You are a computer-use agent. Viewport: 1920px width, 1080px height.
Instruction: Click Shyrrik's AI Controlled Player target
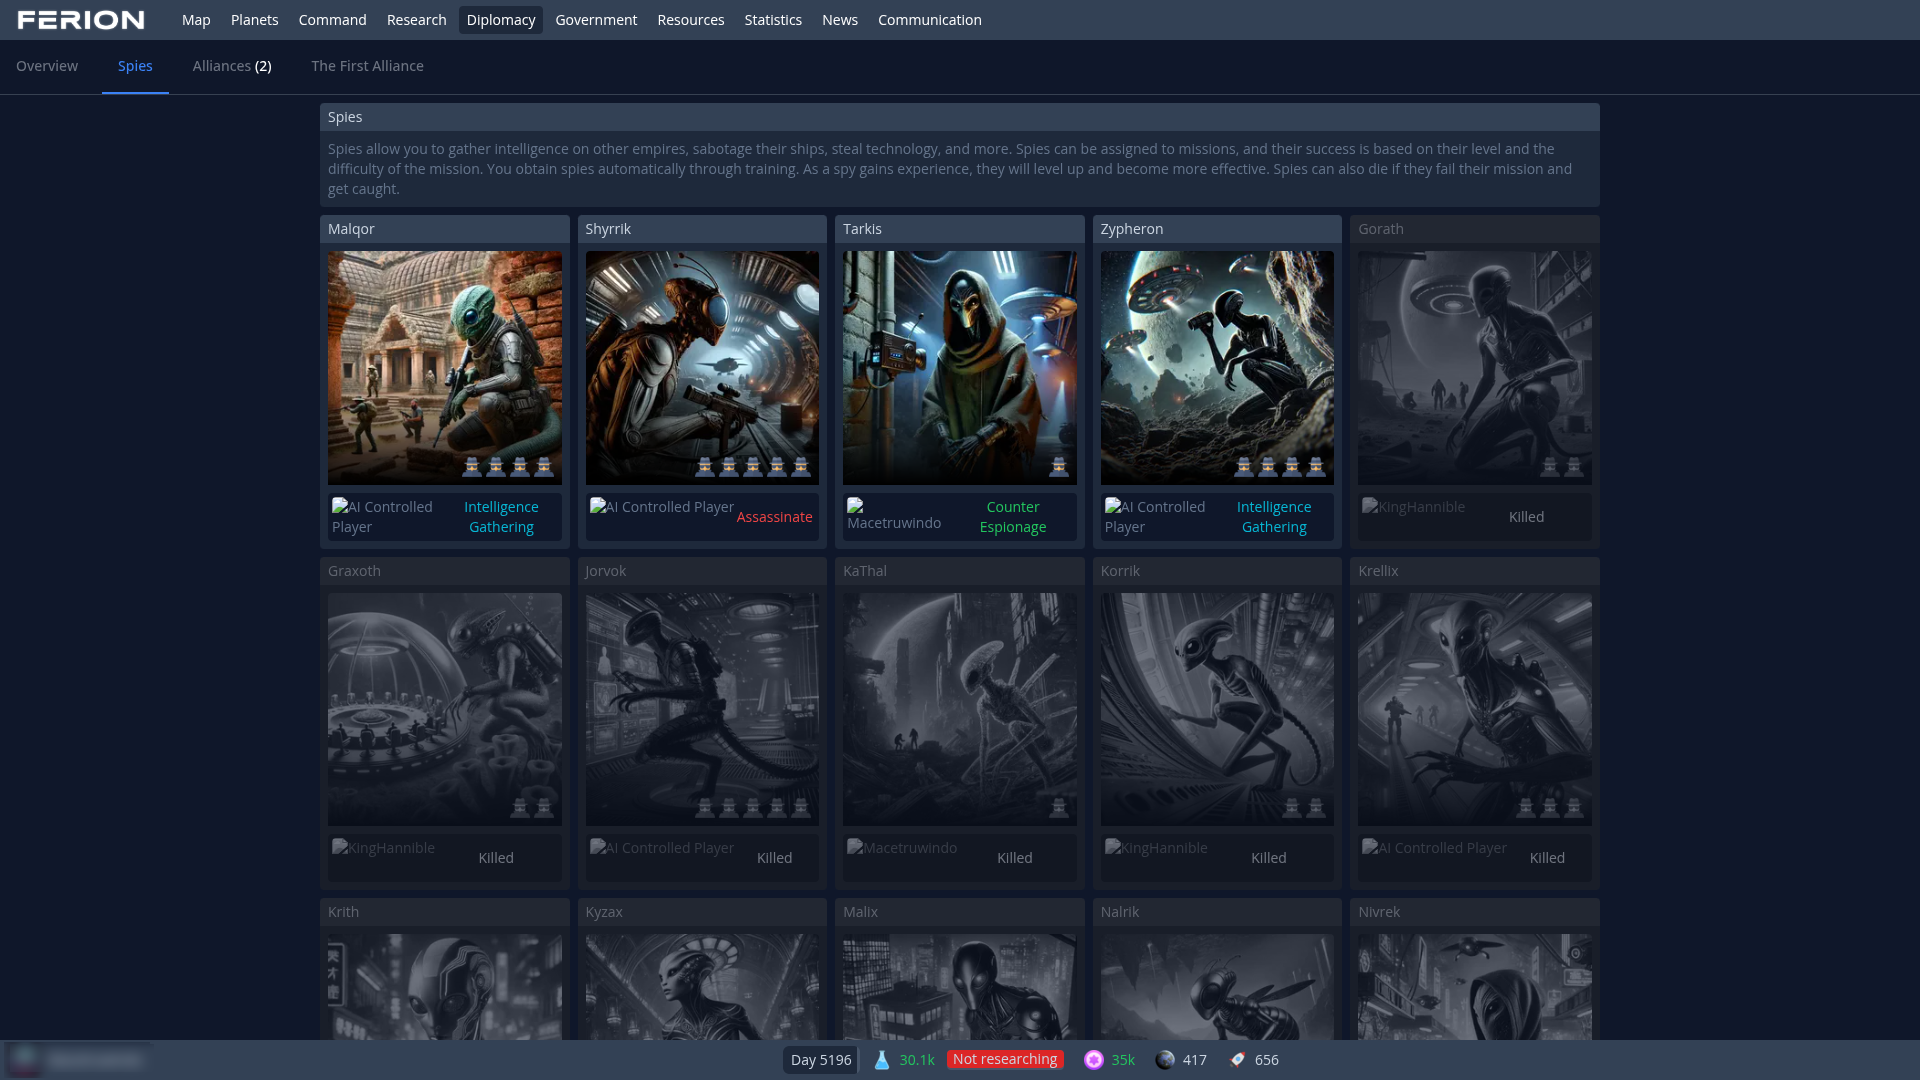(x=662, y=507)
